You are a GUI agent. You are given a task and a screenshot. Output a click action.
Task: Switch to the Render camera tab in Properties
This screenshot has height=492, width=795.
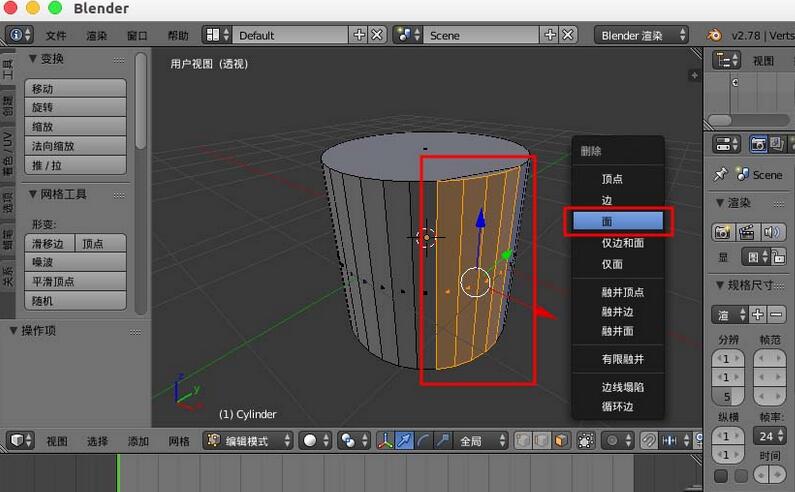tap(758, 145)
